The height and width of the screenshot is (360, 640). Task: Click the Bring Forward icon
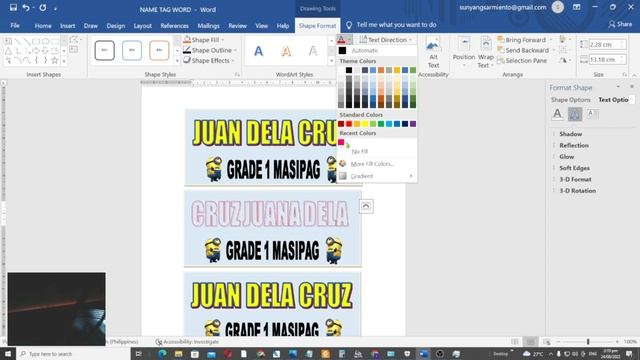pos(501,40)
